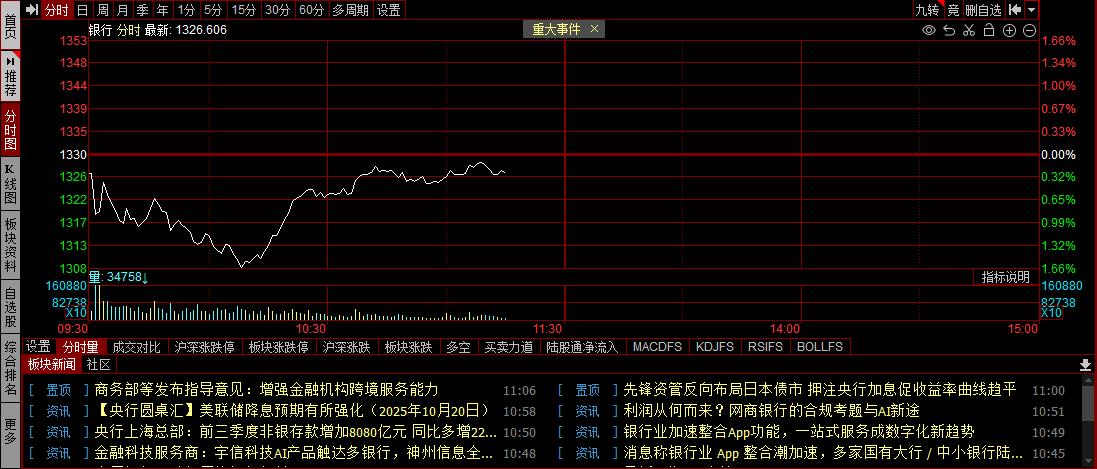This screenshot has height=469, width=1097.
Task: Open 指标说明 indicator description
Action: (x=1005, y=277)
